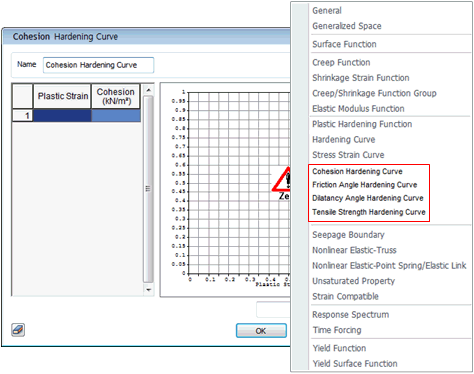
Task: Select Time Forcing menu entry
Action: [x=337, y=330]
